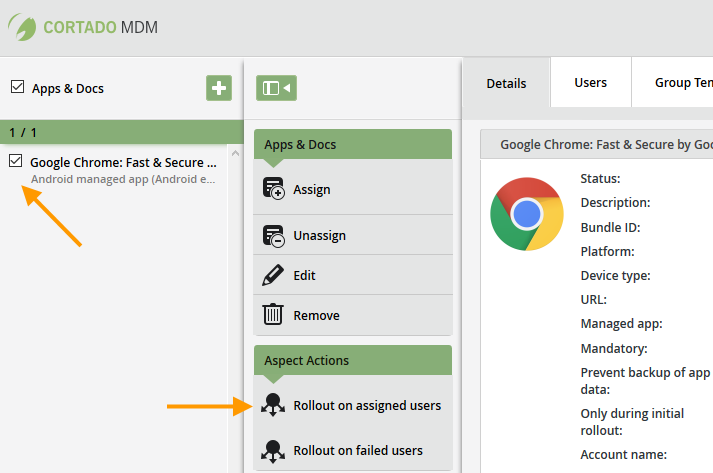713x473 pixels.
Task: Add a new app with the plus button
Action: pos(219,88)
